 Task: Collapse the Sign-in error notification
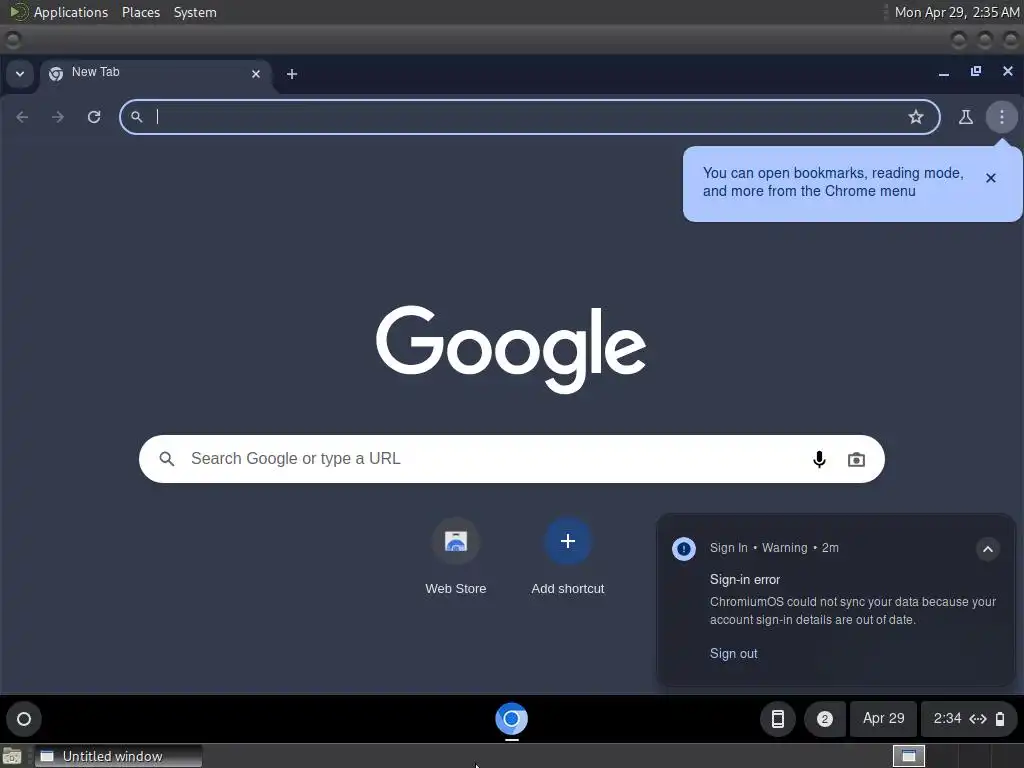pos(987,549)
